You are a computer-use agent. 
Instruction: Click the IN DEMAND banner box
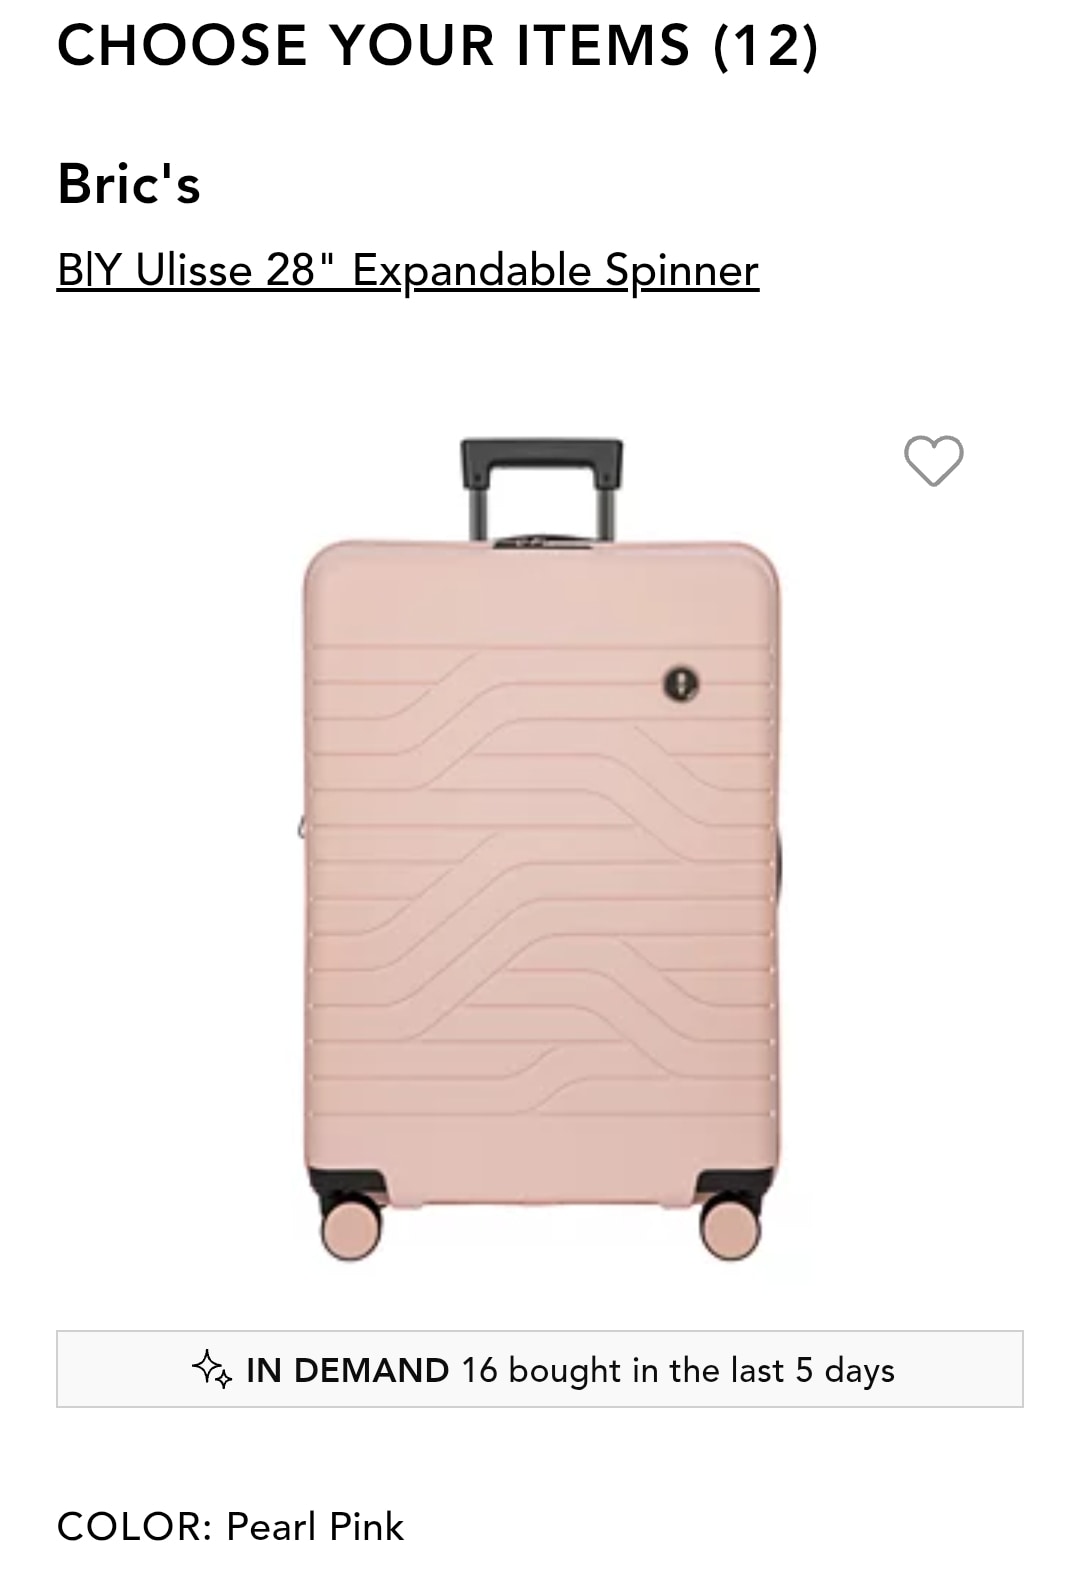540,1369
